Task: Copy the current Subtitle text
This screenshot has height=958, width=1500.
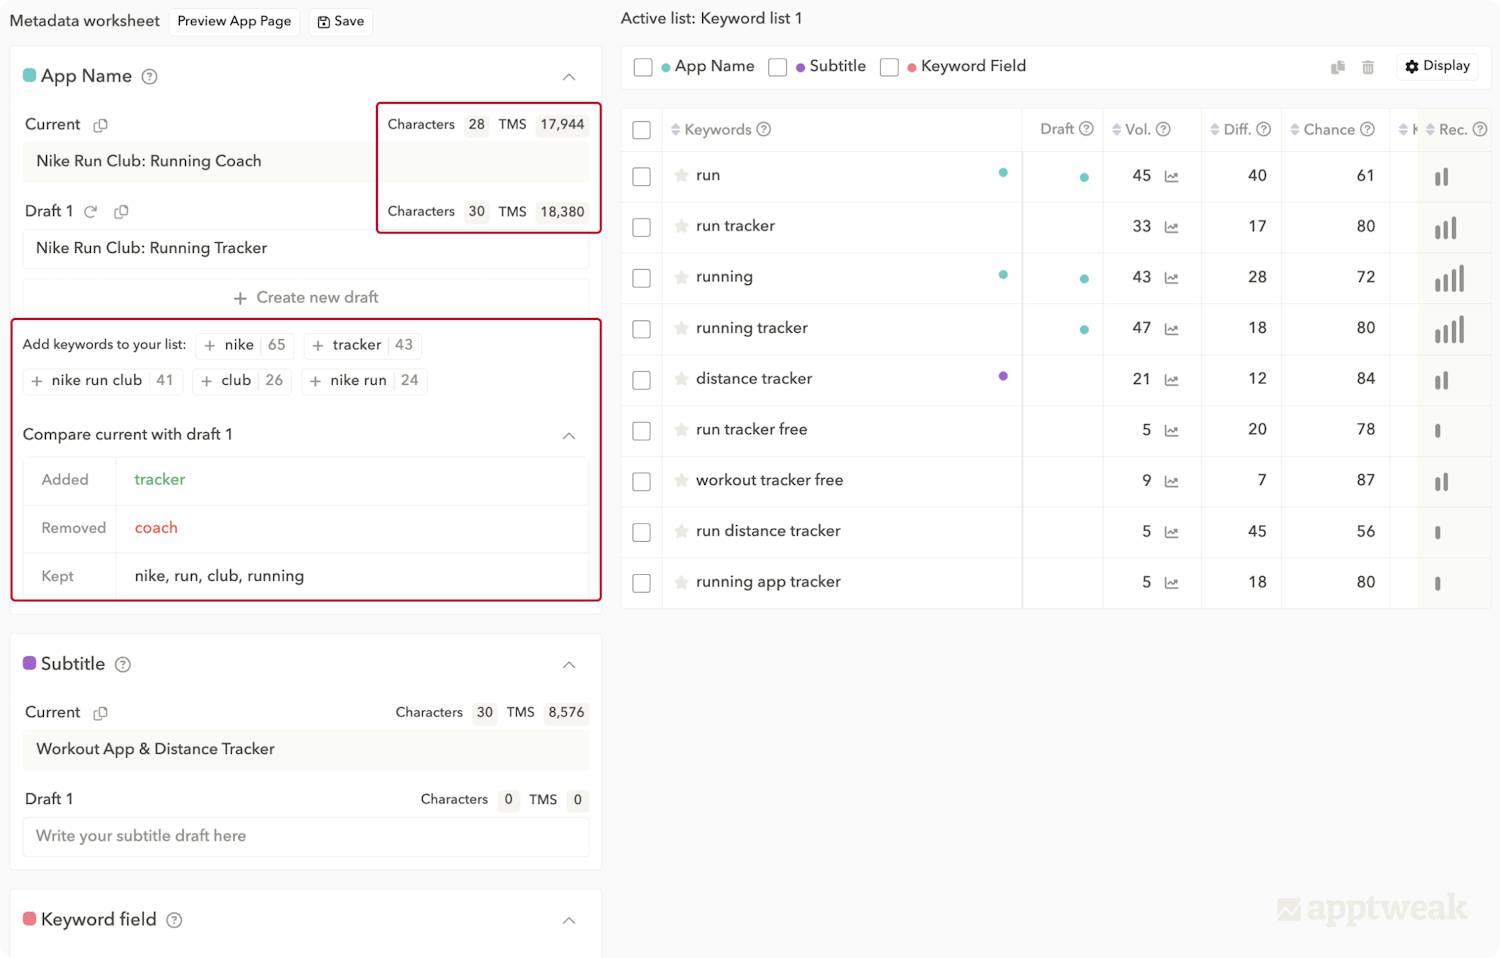Action: (101, 713)
